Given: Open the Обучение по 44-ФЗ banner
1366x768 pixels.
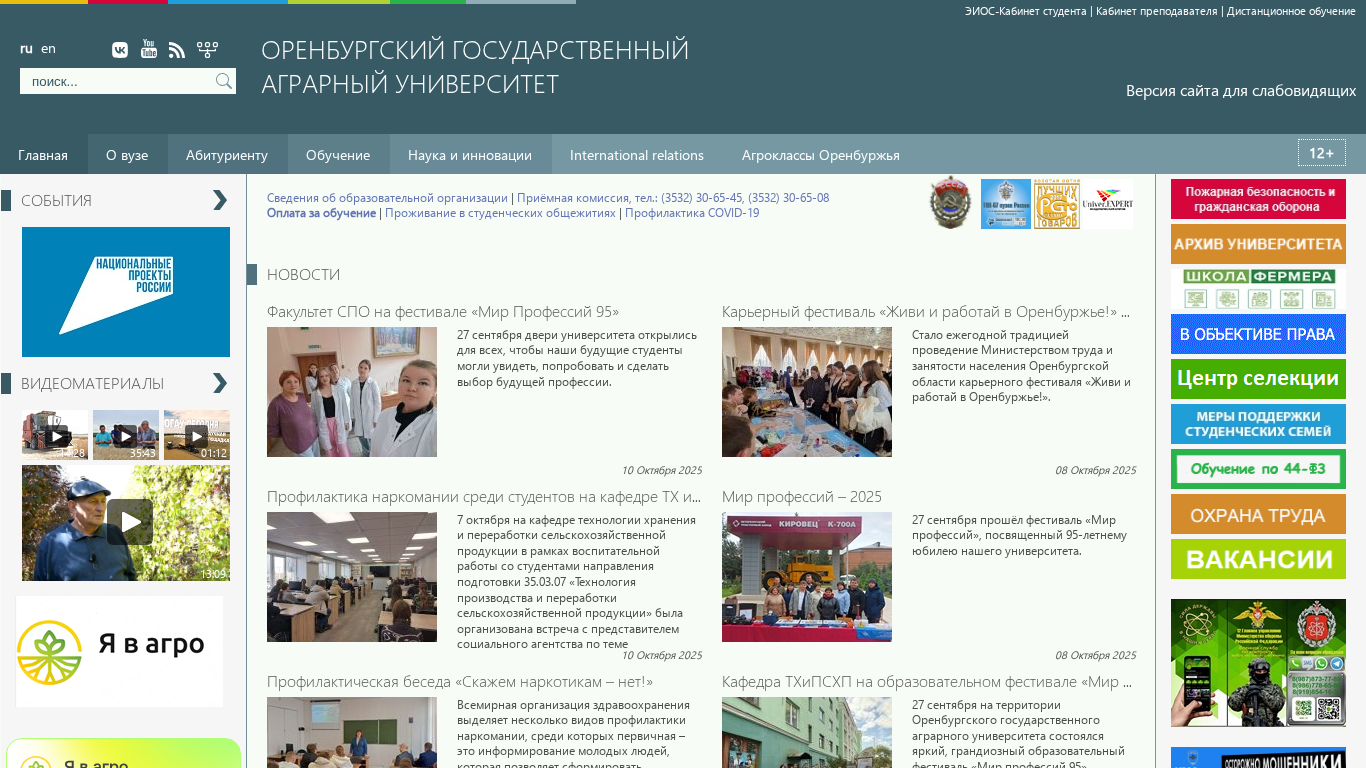Looking at the screenshot, I should coord(1258,469).
